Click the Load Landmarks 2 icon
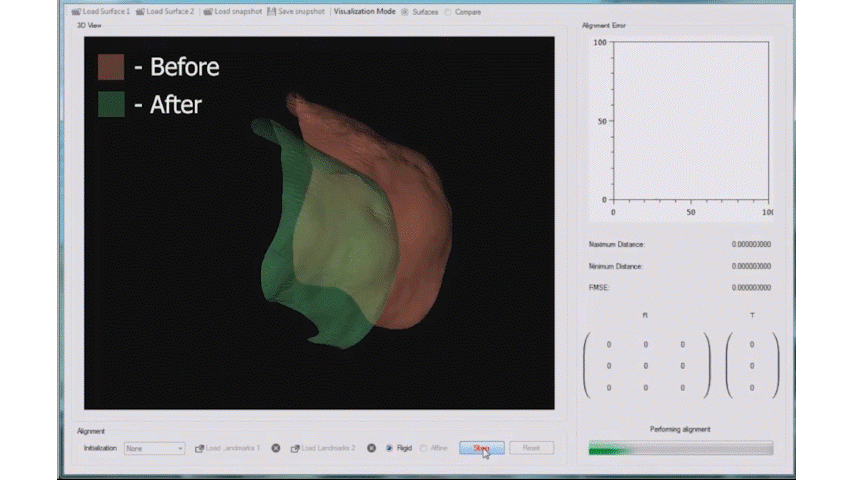This screenshot has width=853, height=480. [295, 448]
